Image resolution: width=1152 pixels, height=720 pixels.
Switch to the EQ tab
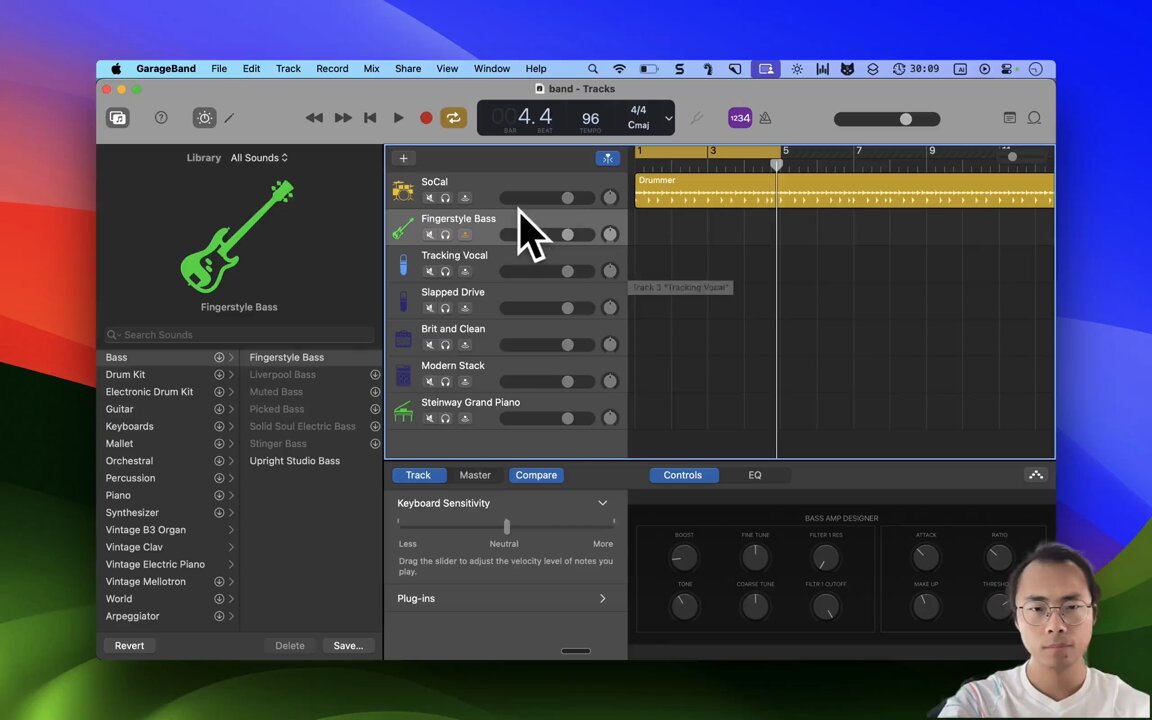[x=755, y=475]
